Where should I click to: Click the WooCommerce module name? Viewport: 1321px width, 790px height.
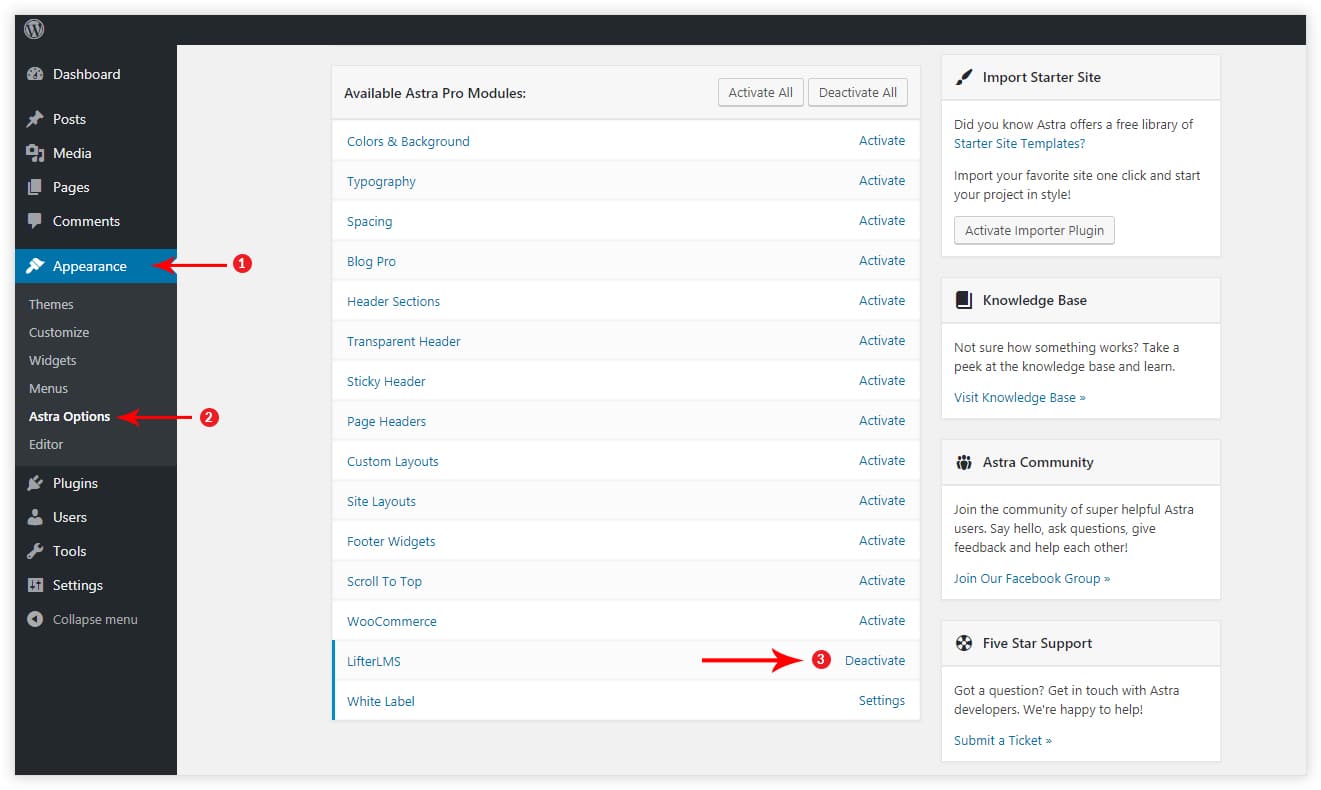[392, 621]
